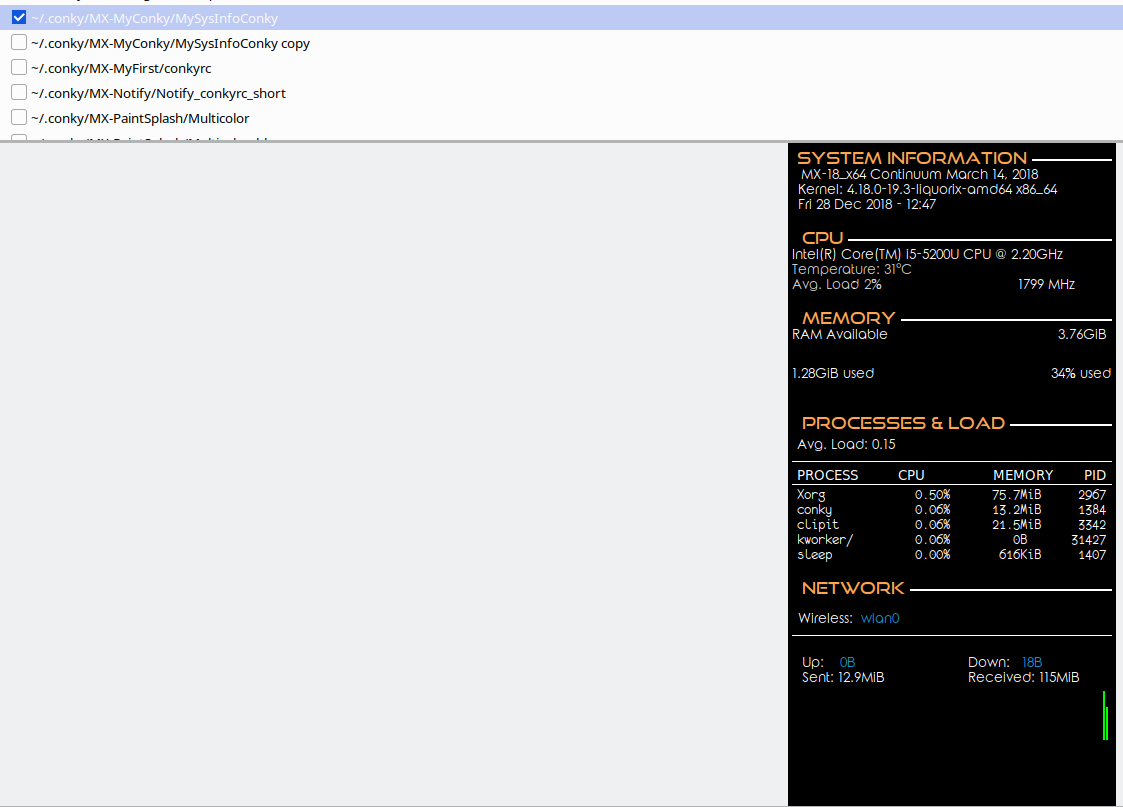Screen dimensions: 1123x807
Task: Click the Down: 18B text
Action: (x=1005, y=662)
